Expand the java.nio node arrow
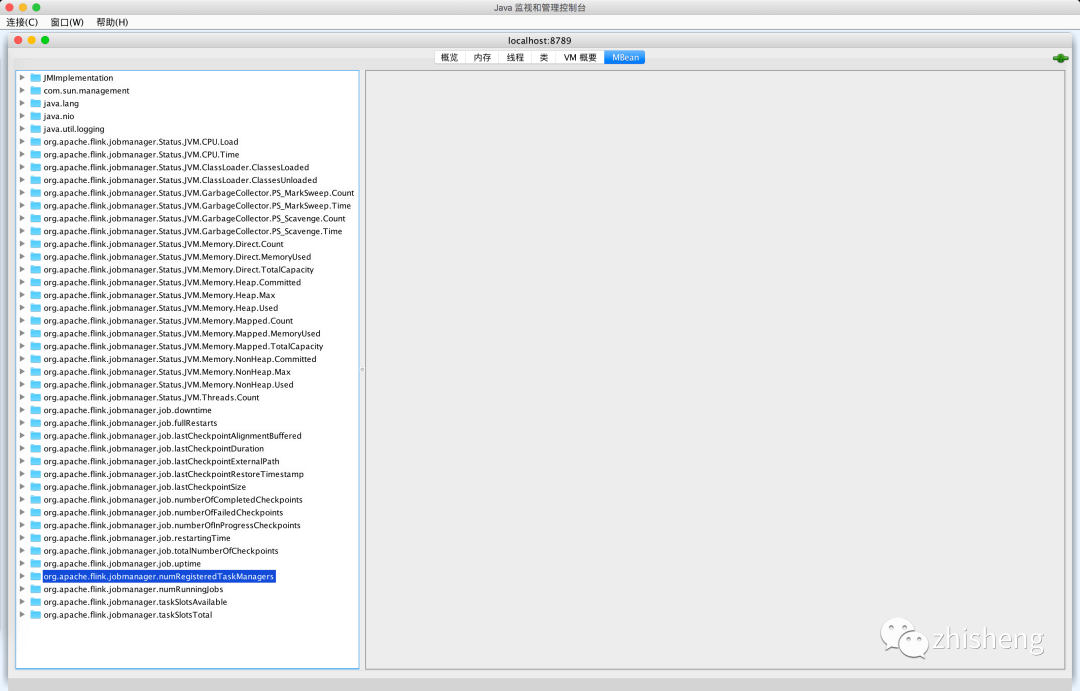 pyautogui.click(x=22, y=116)
